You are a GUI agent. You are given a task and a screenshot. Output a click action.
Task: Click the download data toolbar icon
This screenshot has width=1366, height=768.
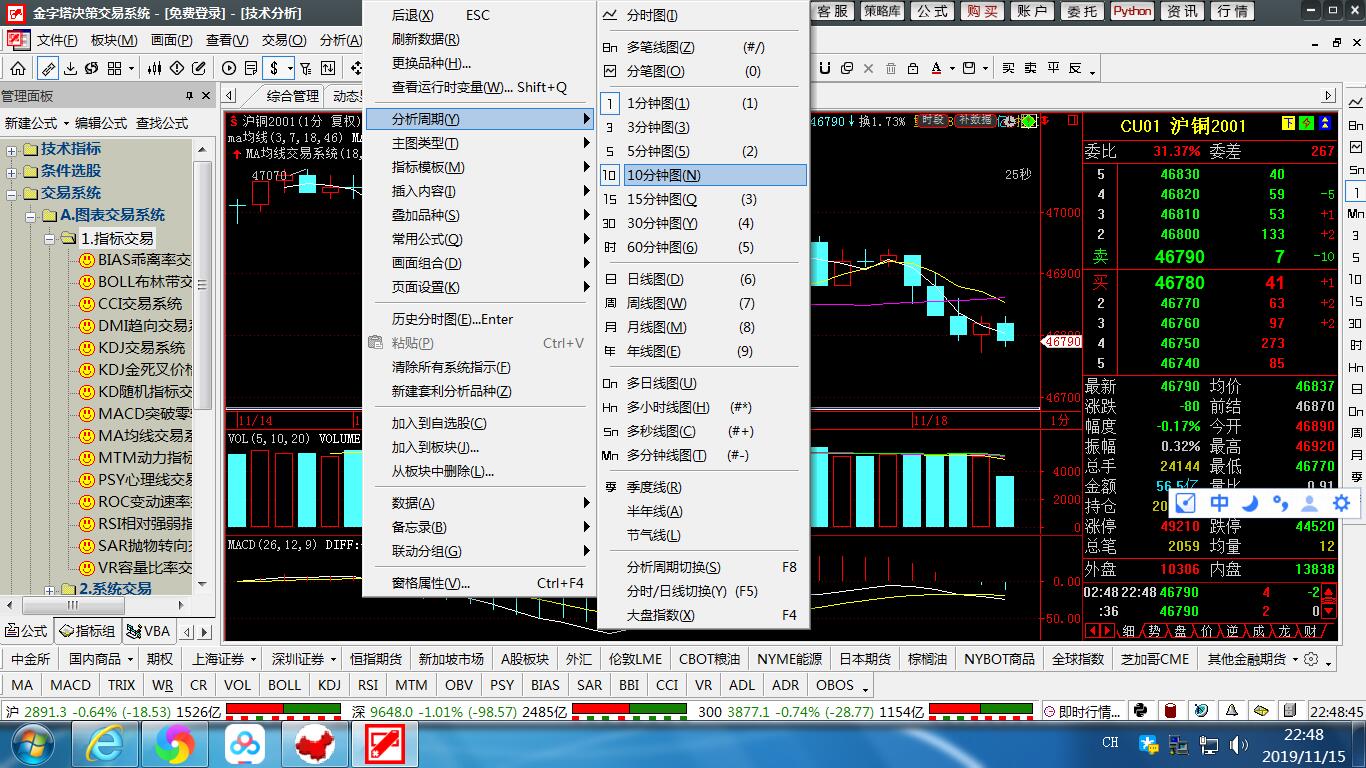71,68
